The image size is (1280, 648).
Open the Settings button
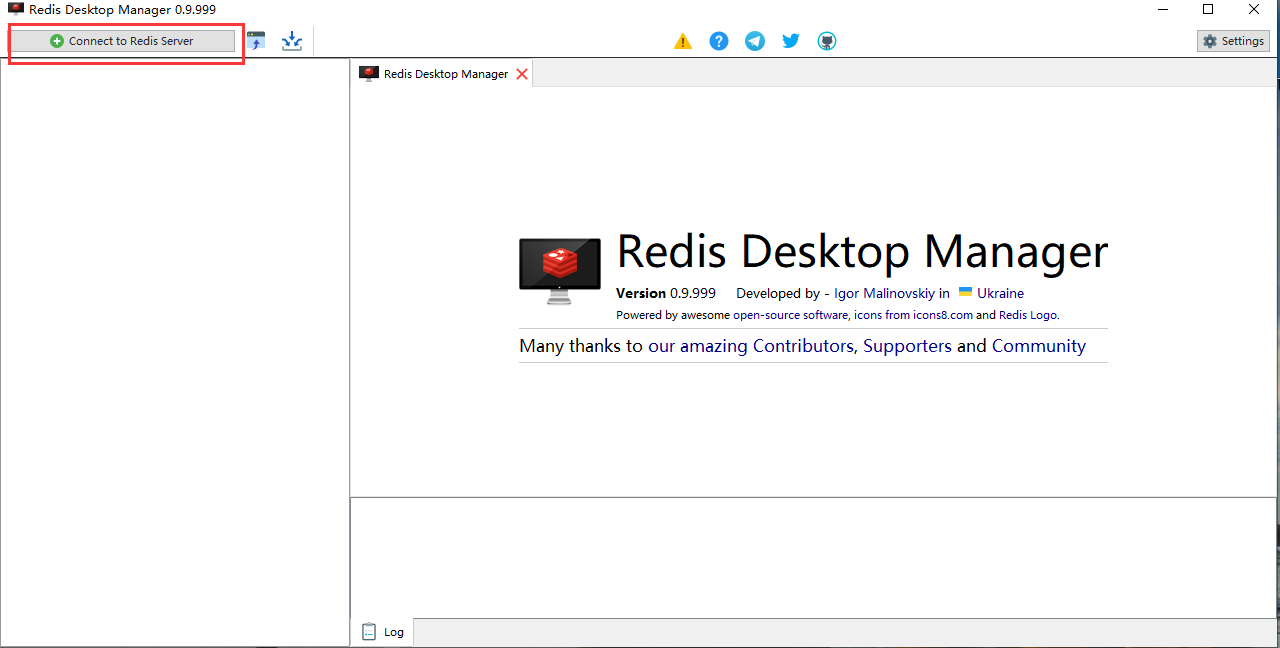[1233, 41]
